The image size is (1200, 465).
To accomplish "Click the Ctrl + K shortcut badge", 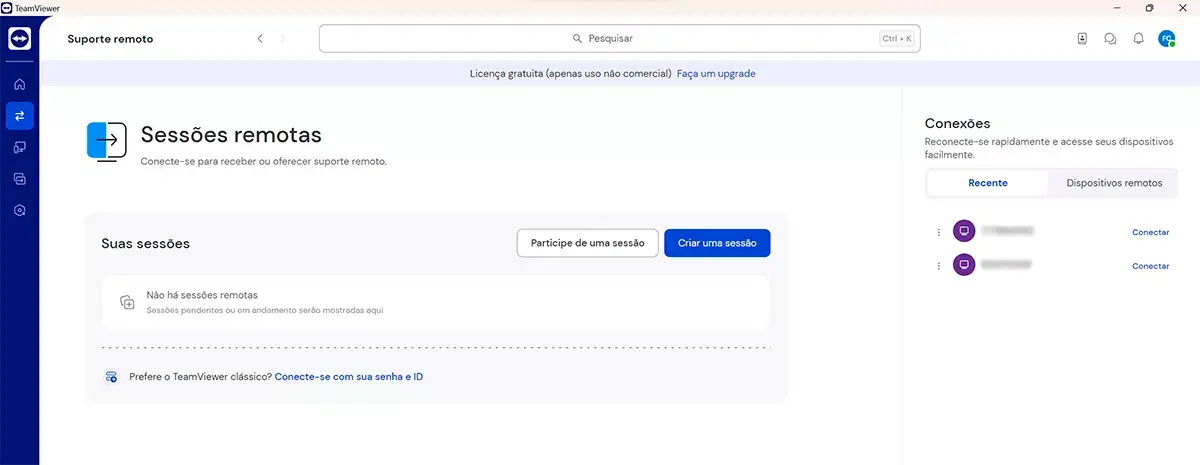I will click(x=896, y=39).
